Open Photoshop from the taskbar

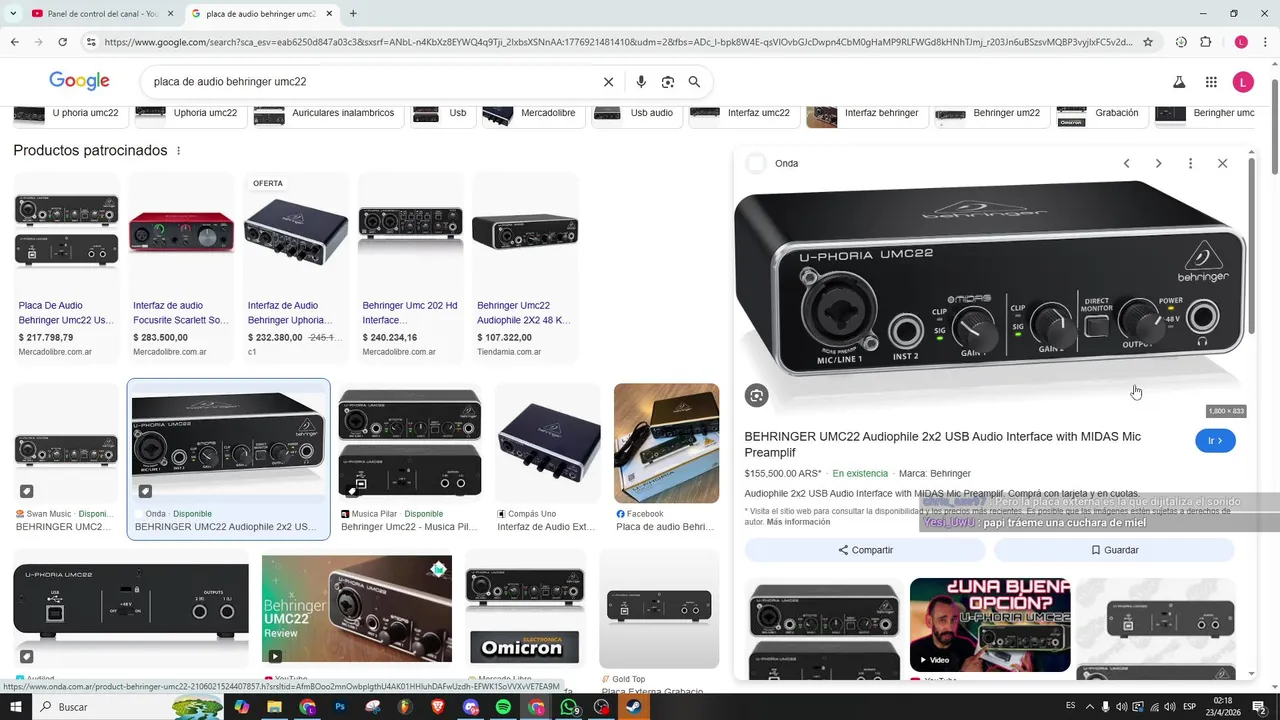pos(340,707)
